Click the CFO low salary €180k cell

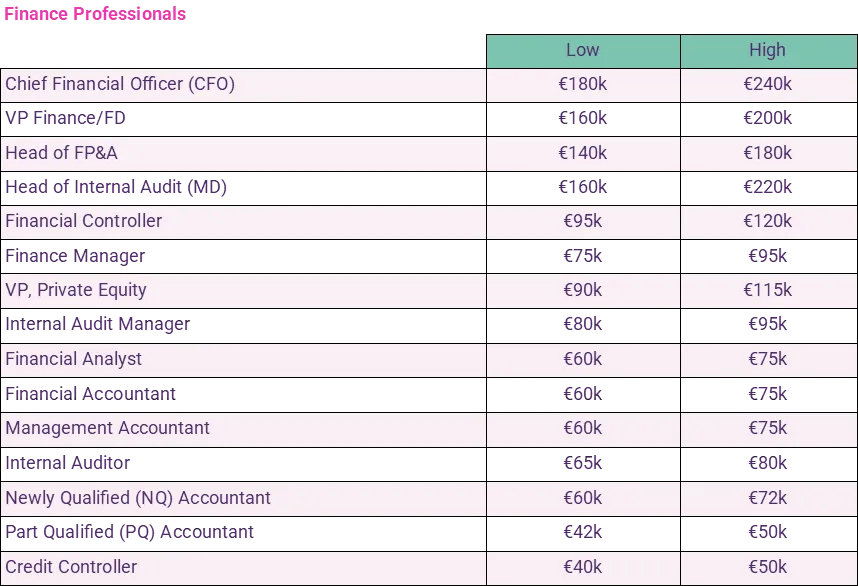(x=582, y=84)
